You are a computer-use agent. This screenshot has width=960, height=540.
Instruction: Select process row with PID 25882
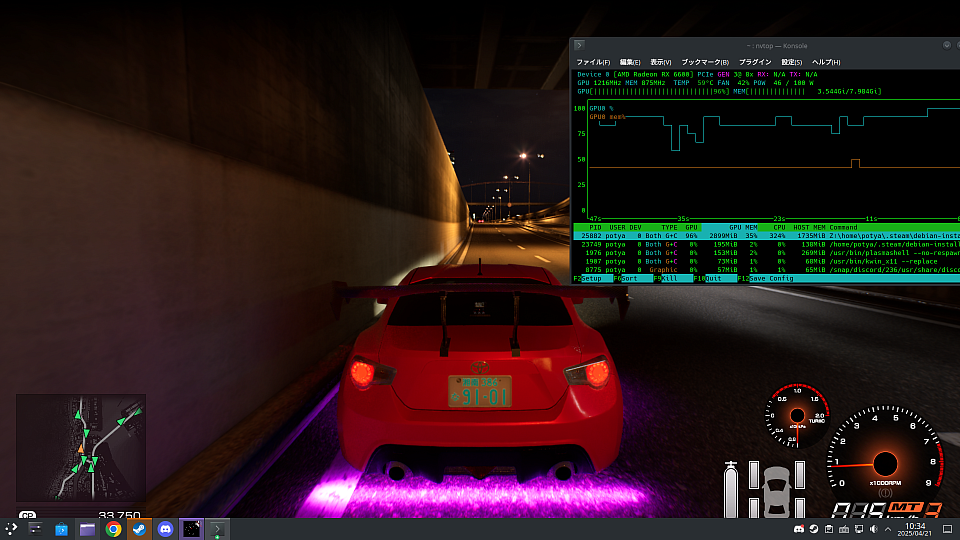(x=767, y=236)
